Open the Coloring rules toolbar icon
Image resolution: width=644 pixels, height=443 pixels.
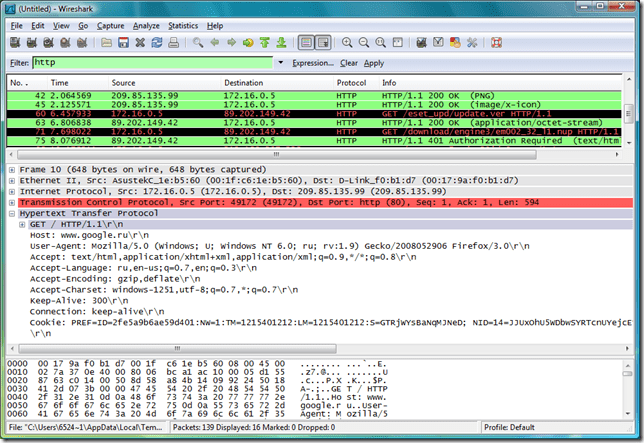[x=455, y=42]
